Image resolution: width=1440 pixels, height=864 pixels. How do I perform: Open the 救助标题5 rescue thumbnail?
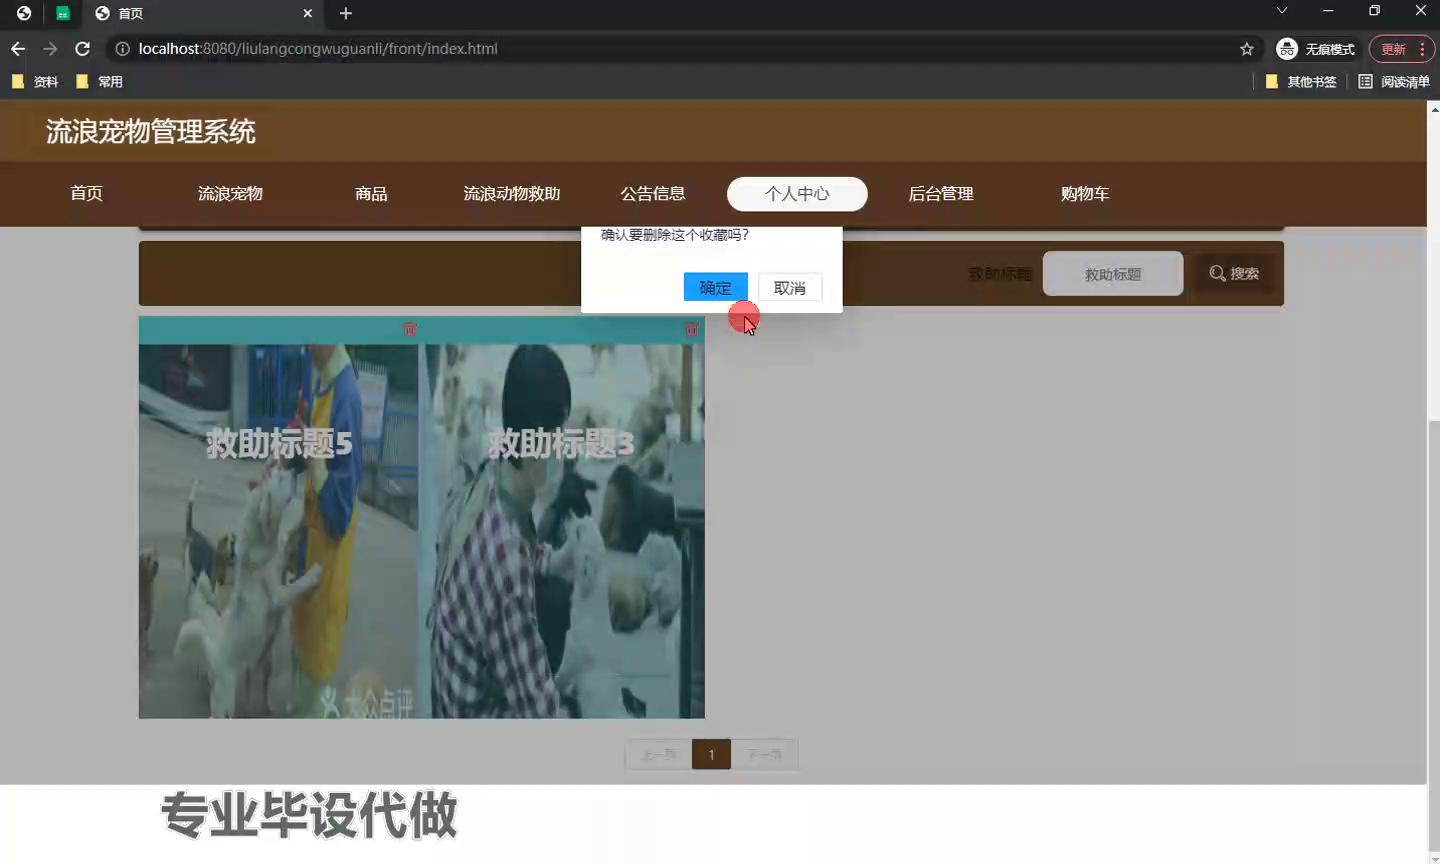[x=279, y=530]
